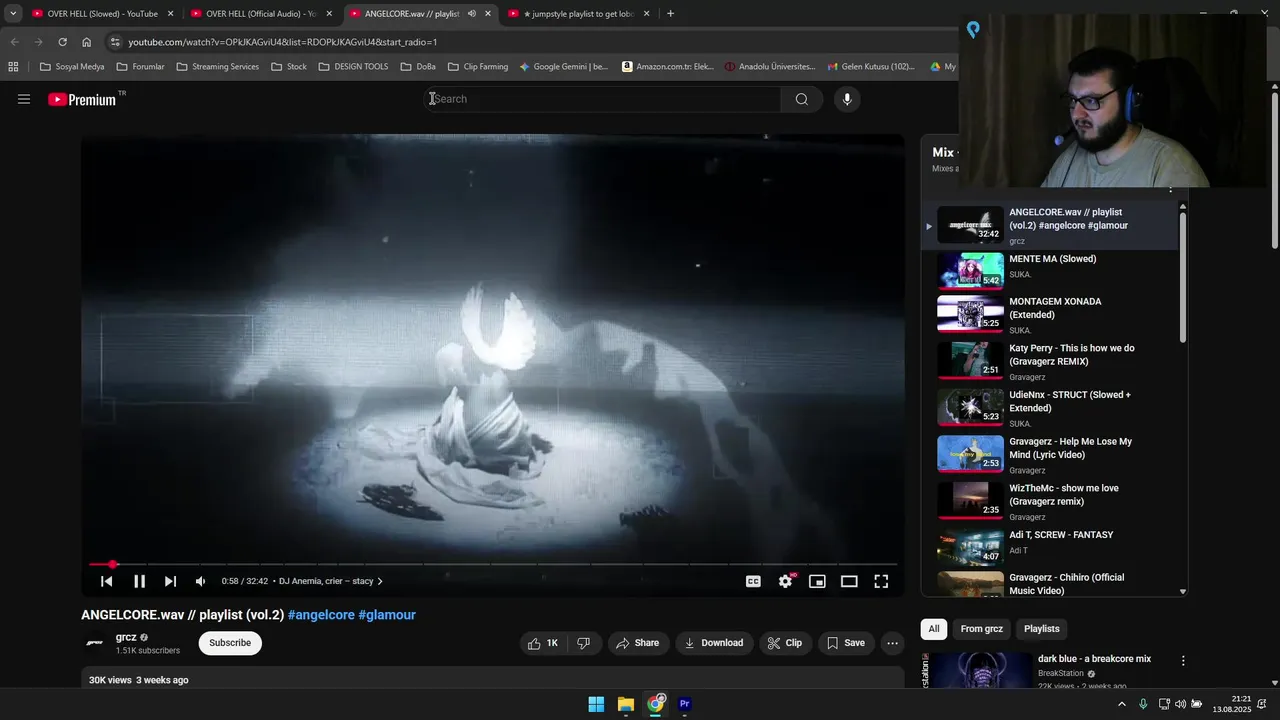Go to YouTube Premium home logo

click(x=84, y=99)
